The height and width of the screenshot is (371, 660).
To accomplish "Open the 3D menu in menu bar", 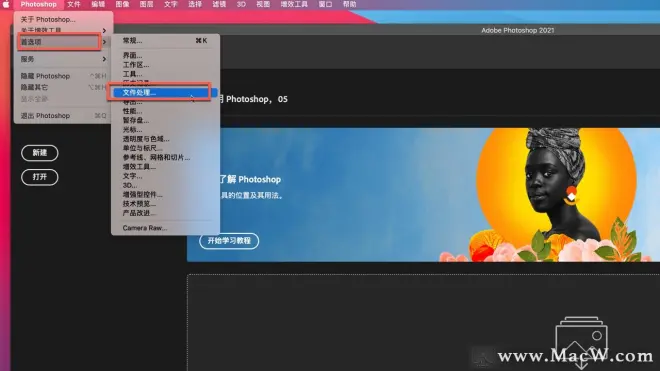I will 241,4.
